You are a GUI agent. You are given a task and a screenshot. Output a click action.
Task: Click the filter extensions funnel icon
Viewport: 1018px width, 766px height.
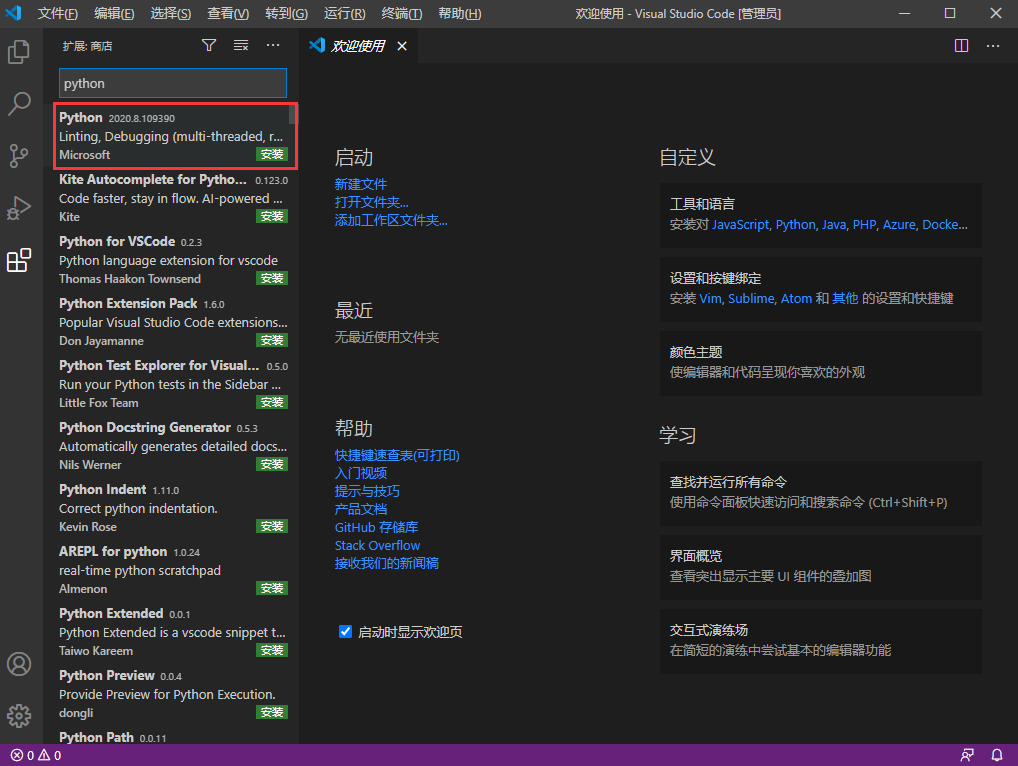point(209,45)
